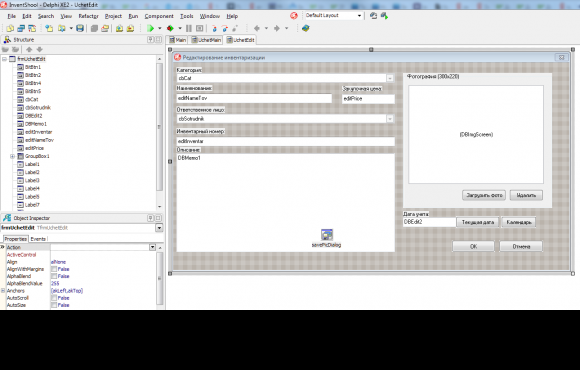580x370 pixels.
Task: Click the Structure panel move-up arrow
Action: pyautogui.click(x=29, y=49)
